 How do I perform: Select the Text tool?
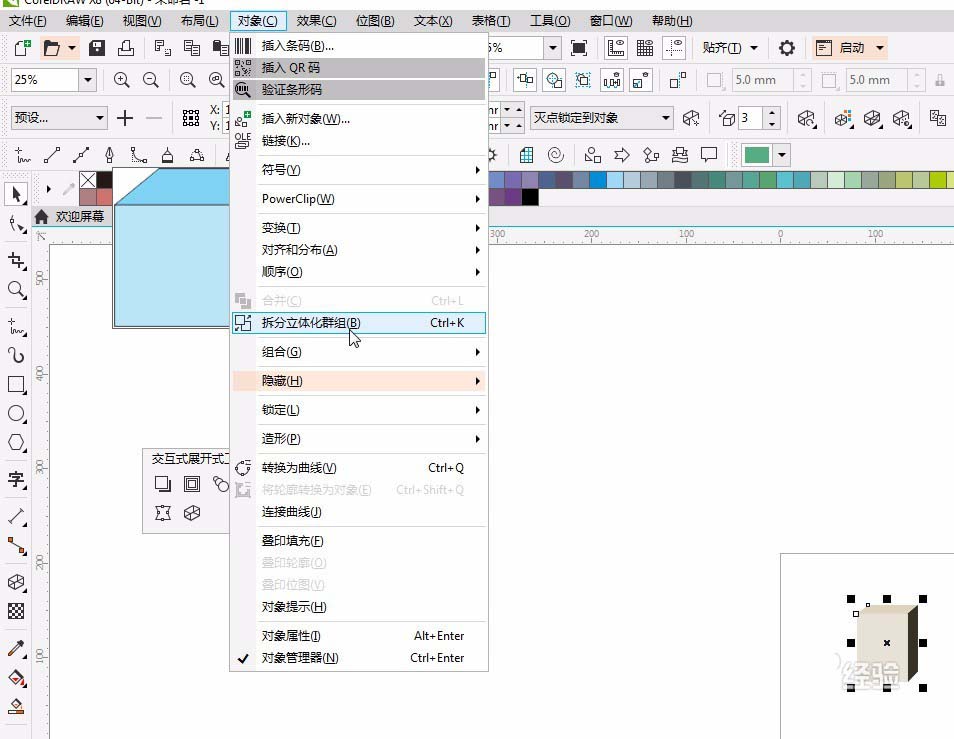pyautogui.click(x=16, y=479)
